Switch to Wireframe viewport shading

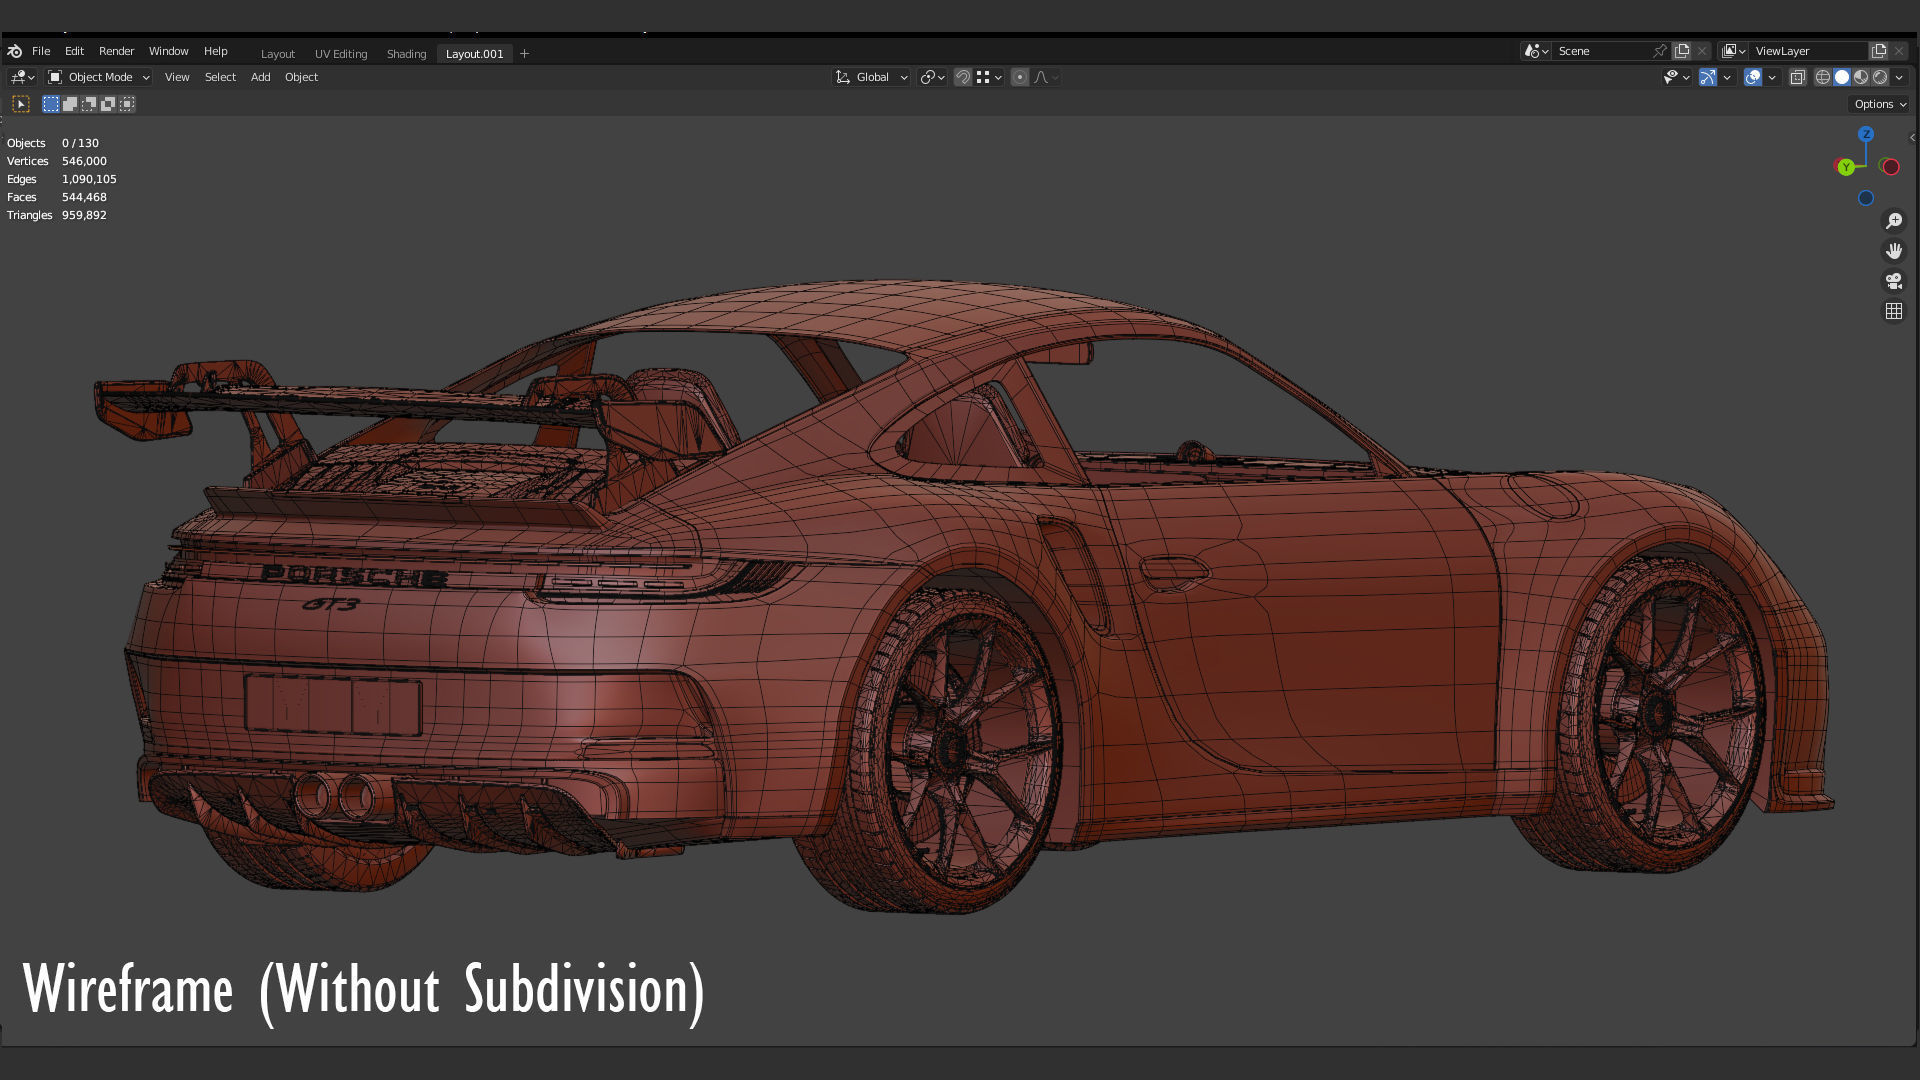tap(1823, 77)
